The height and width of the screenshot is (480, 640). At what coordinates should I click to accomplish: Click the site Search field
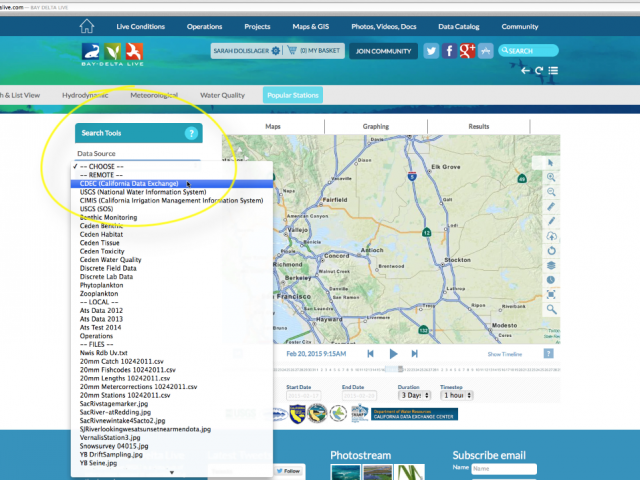(528, 51)
